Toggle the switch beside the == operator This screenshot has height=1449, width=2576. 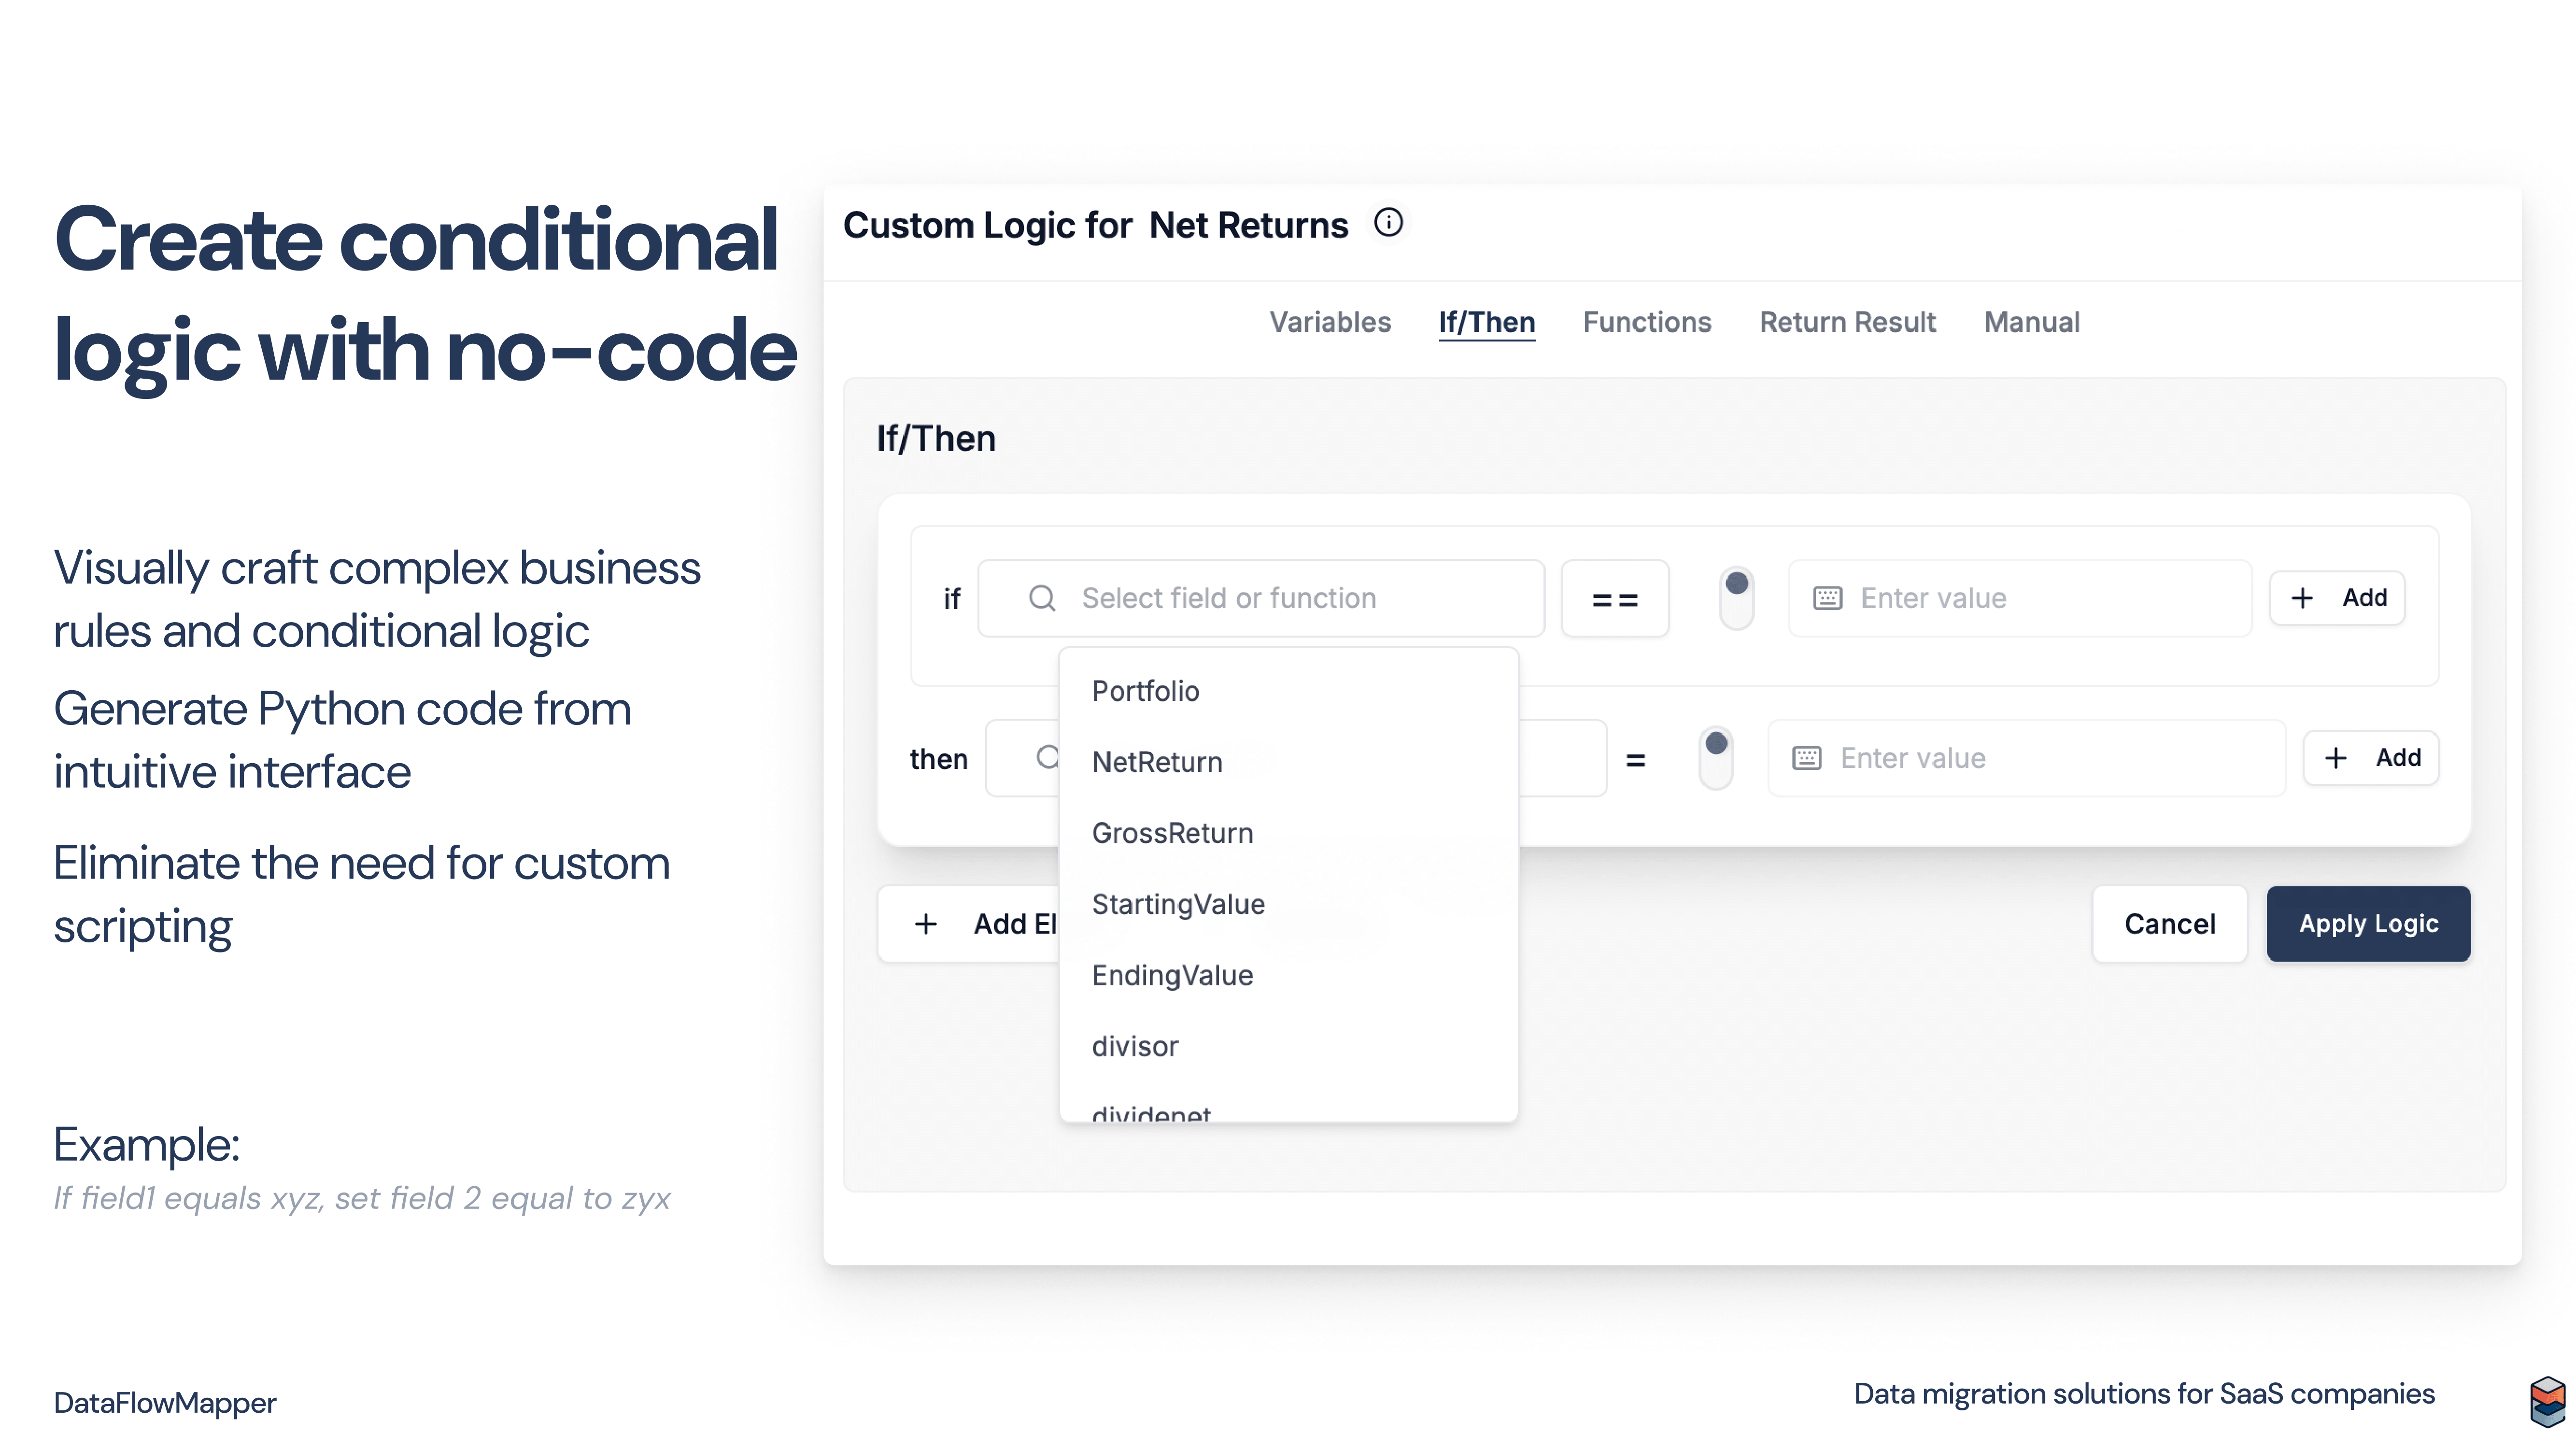[x=1736, y=597]
